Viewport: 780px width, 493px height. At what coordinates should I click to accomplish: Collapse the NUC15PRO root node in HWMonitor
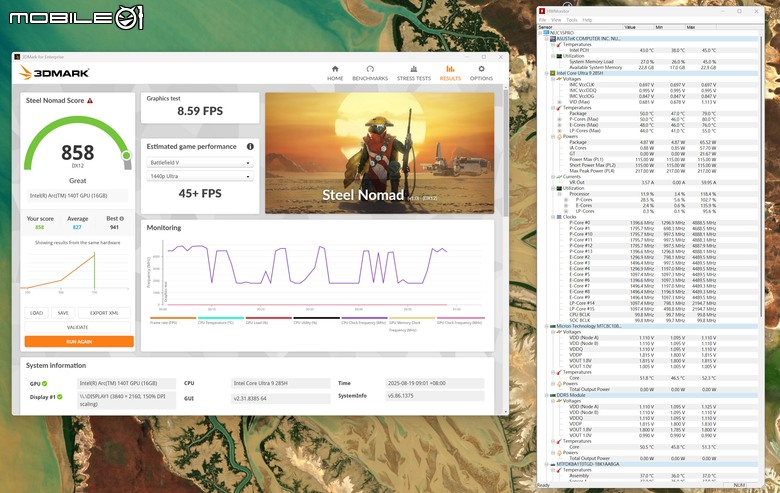click(541, 33)
